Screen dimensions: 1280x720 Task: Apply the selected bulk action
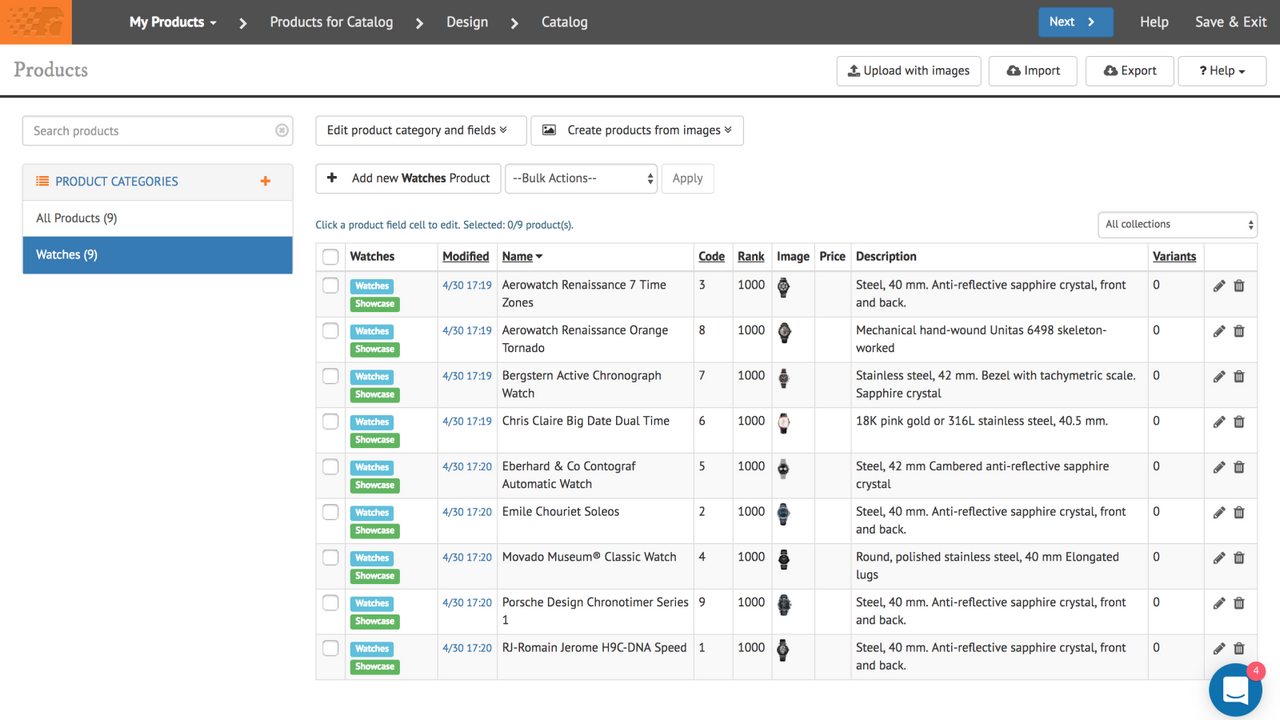(687, 178)
